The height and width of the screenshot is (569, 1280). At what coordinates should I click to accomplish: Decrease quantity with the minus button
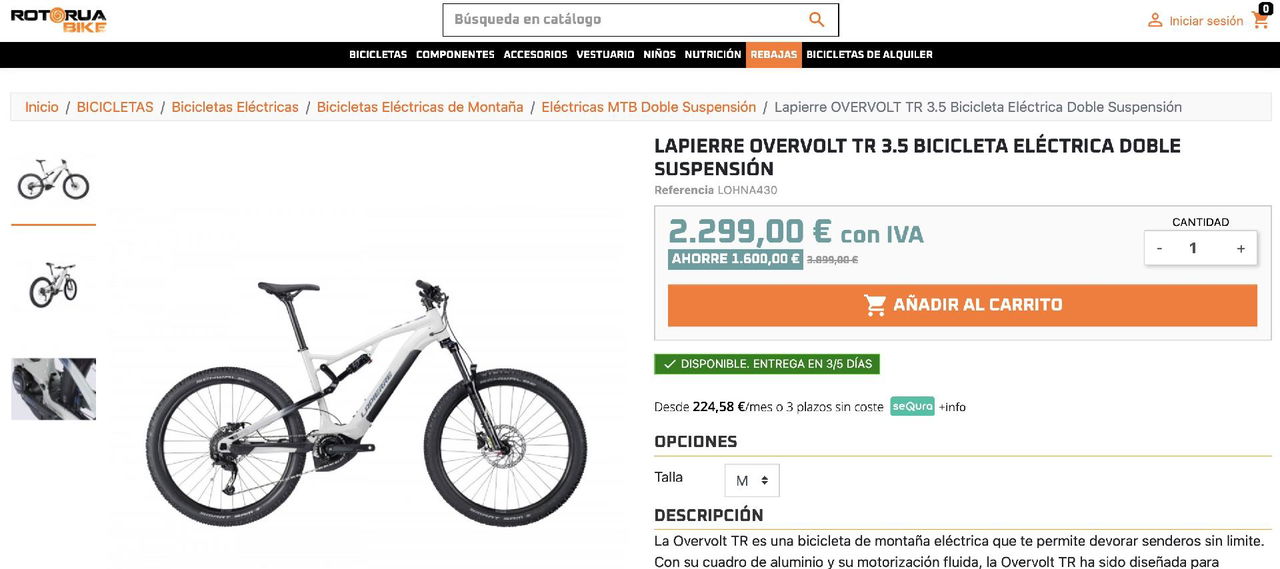[1159, 248]
